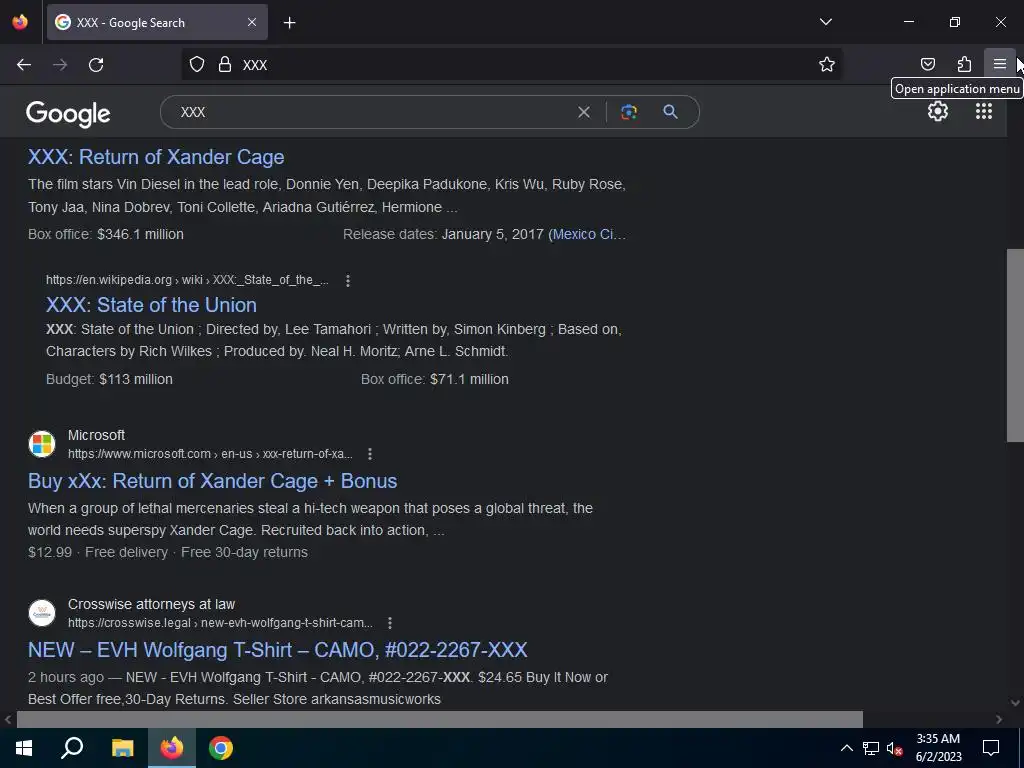Click the Wikipedia result URL breadcrumb
The image size is (1024, 768).
click(187, 280)
